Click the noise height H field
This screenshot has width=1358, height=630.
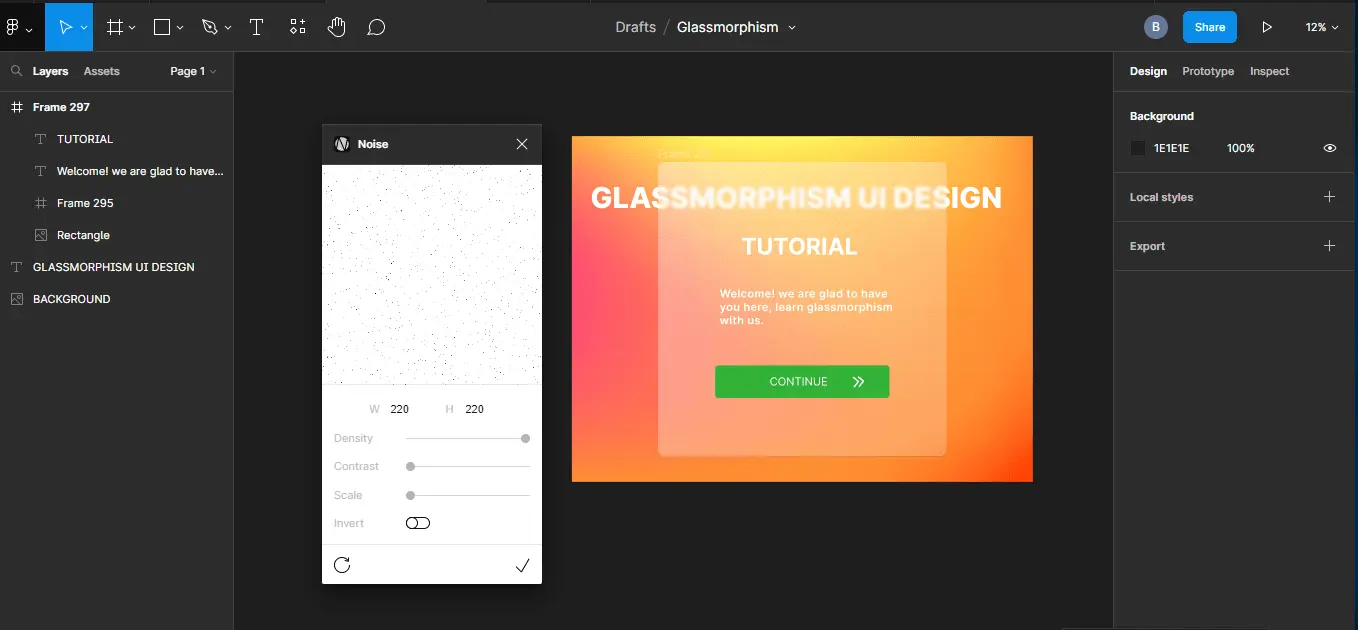pos(474,409)
